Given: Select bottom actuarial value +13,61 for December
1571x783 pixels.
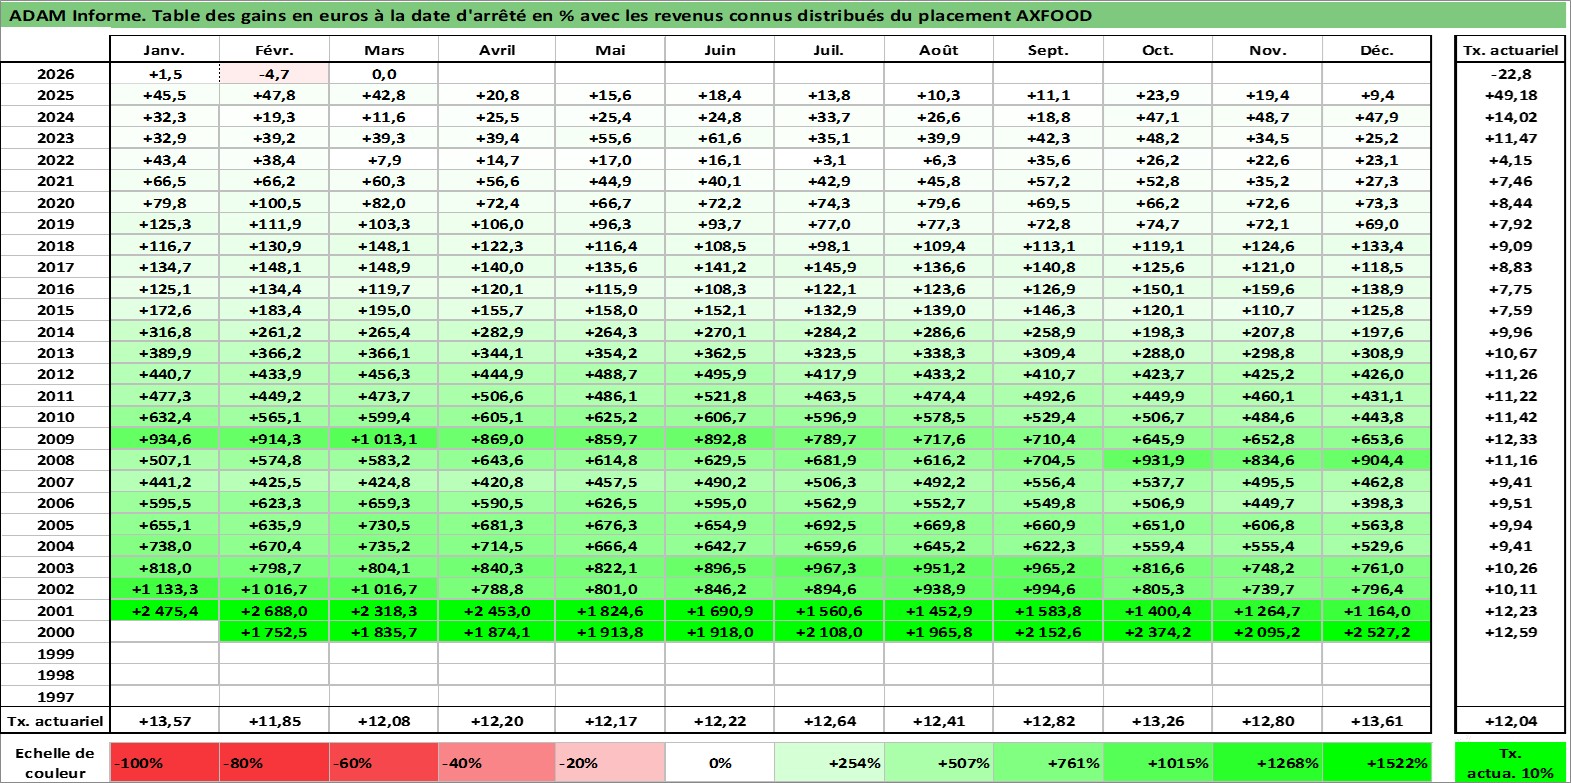Looking at the screenshot, I should tap(1376, 721).
